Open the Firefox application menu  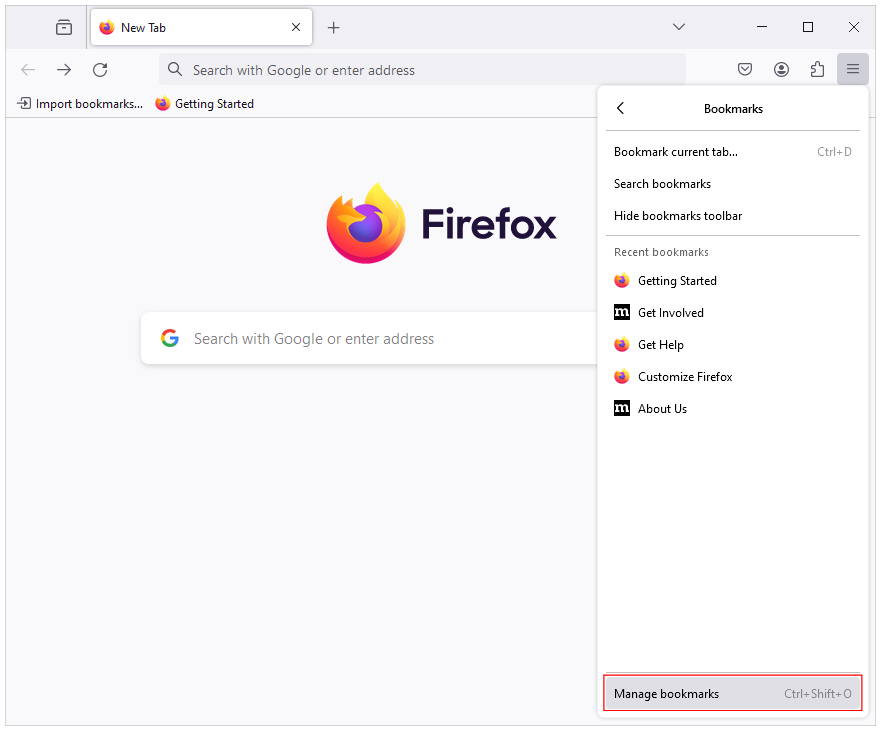click(x=852, y=69)
